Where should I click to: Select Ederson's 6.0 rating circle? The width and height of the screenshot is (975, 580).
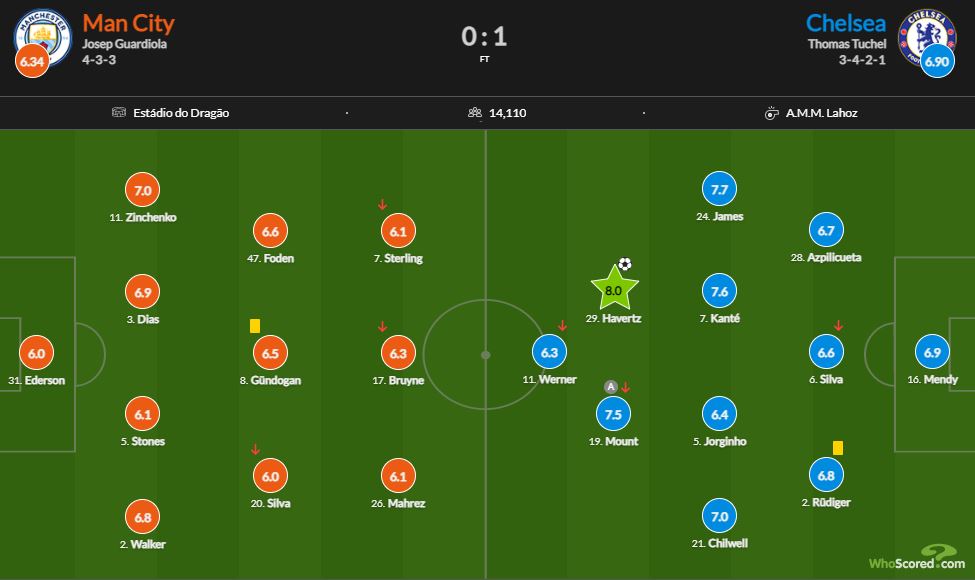pos(37,353)
